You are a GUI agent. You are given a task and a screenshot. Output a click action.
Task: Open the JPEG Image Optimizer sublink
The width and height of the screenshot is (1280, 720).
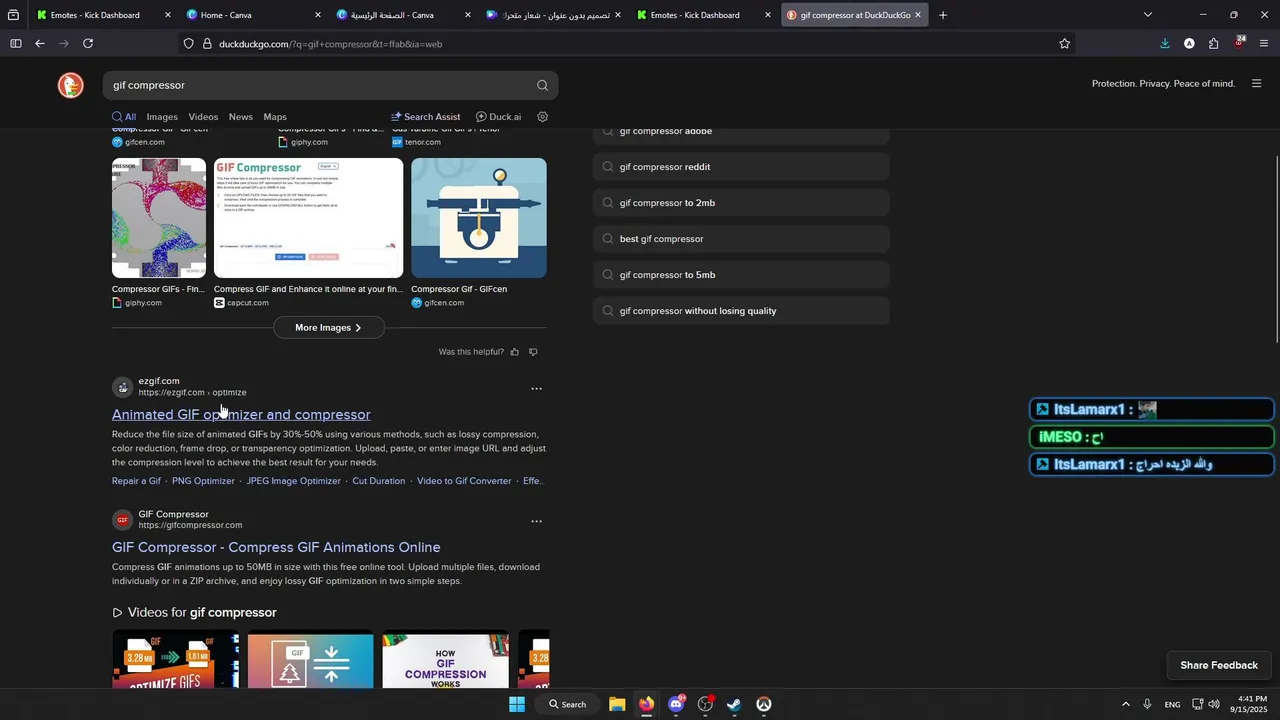coord(294,481)
